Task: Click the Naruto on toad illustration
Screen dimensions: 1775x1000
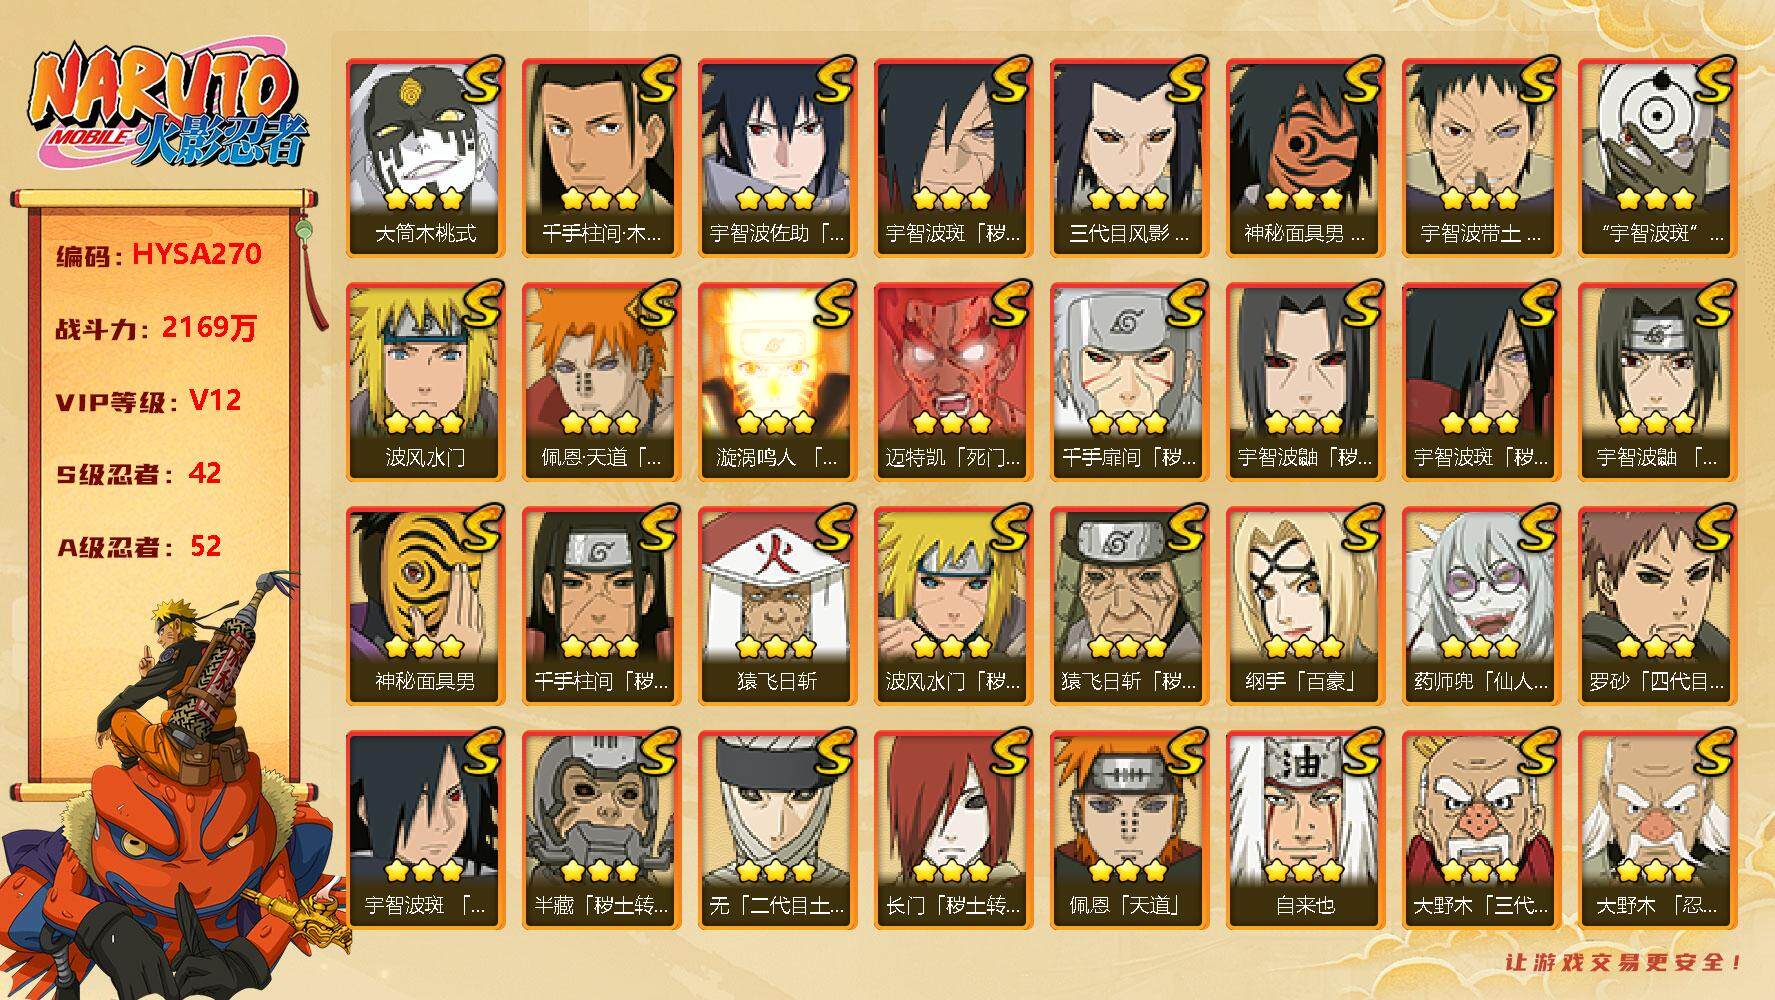Action: tap(175, 790)
